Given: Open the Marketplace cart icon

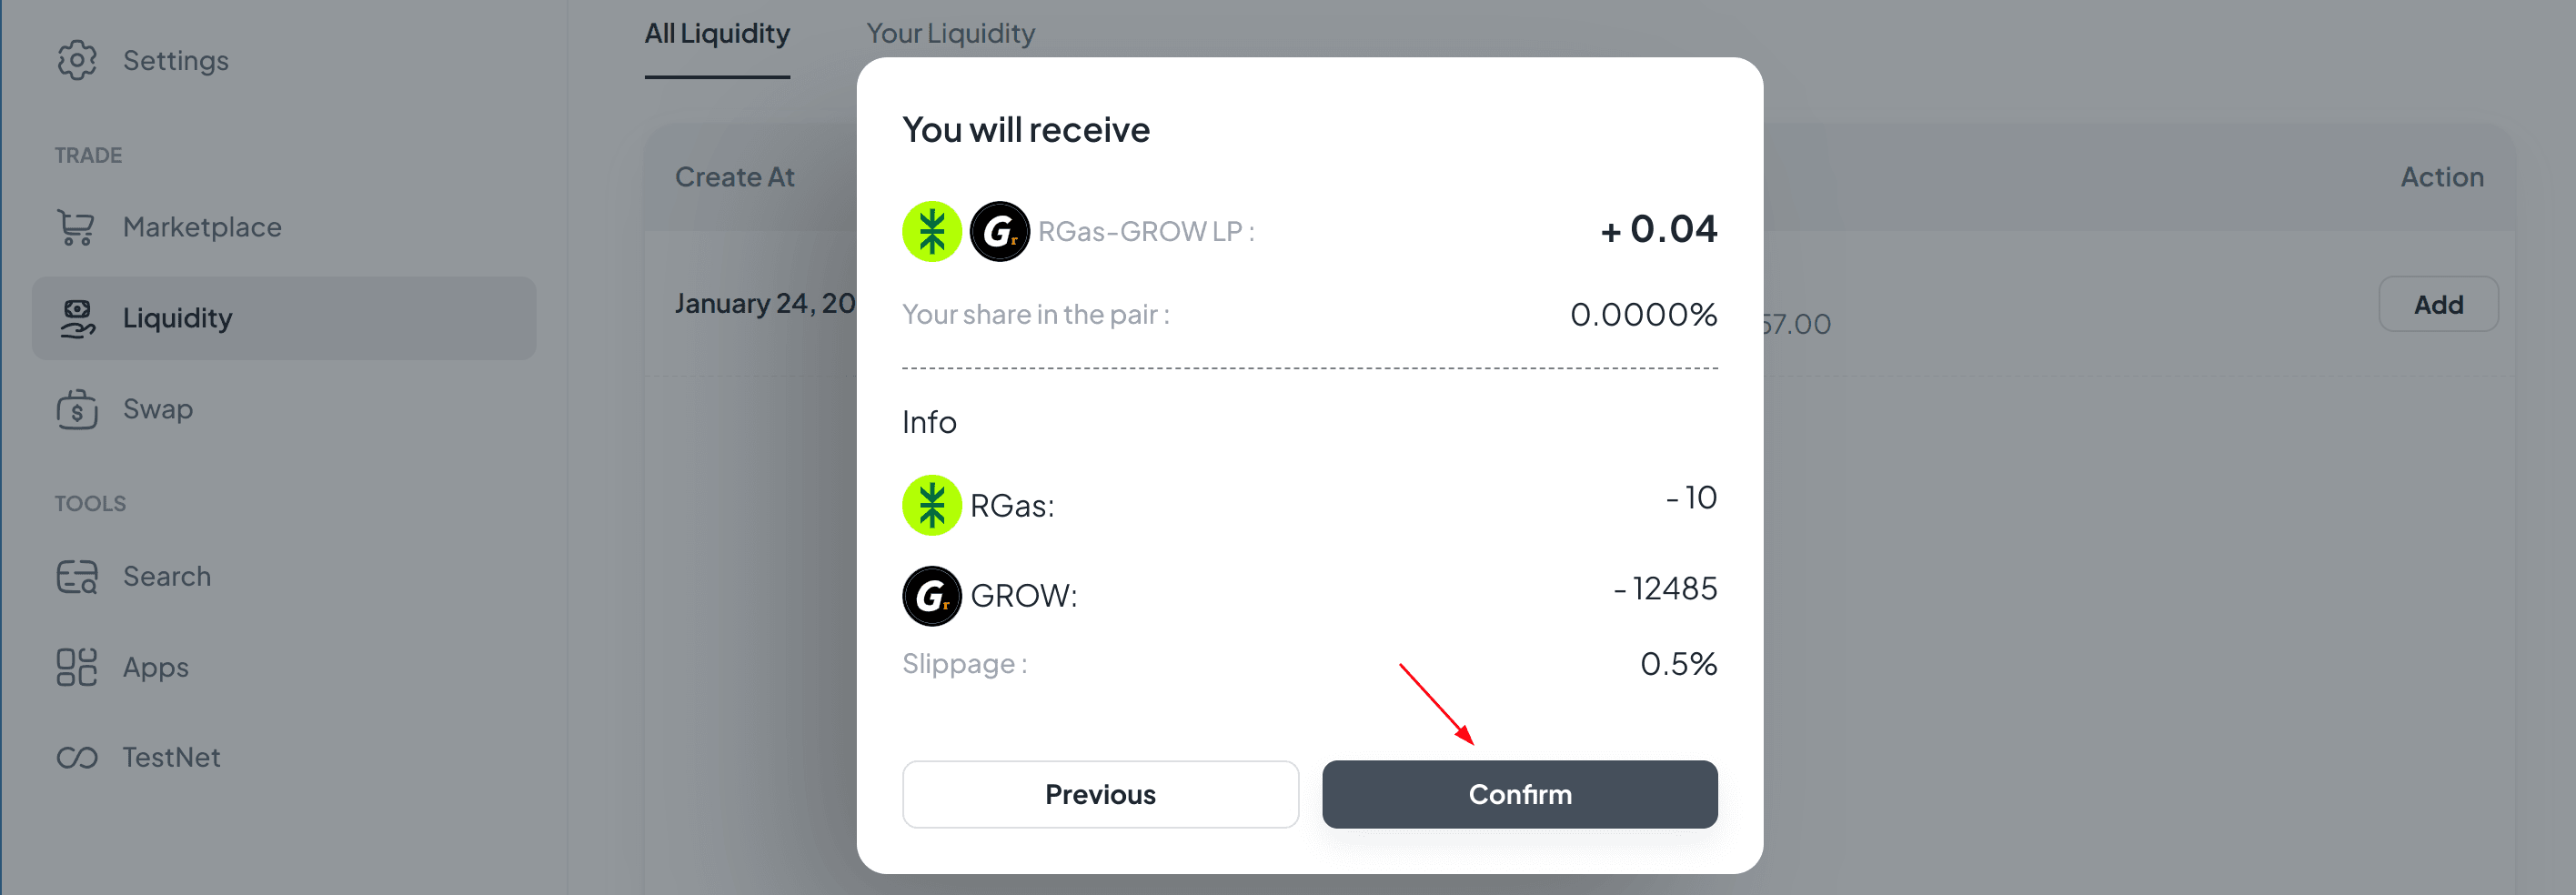Looking at the screenshot, I should point(77,227).
